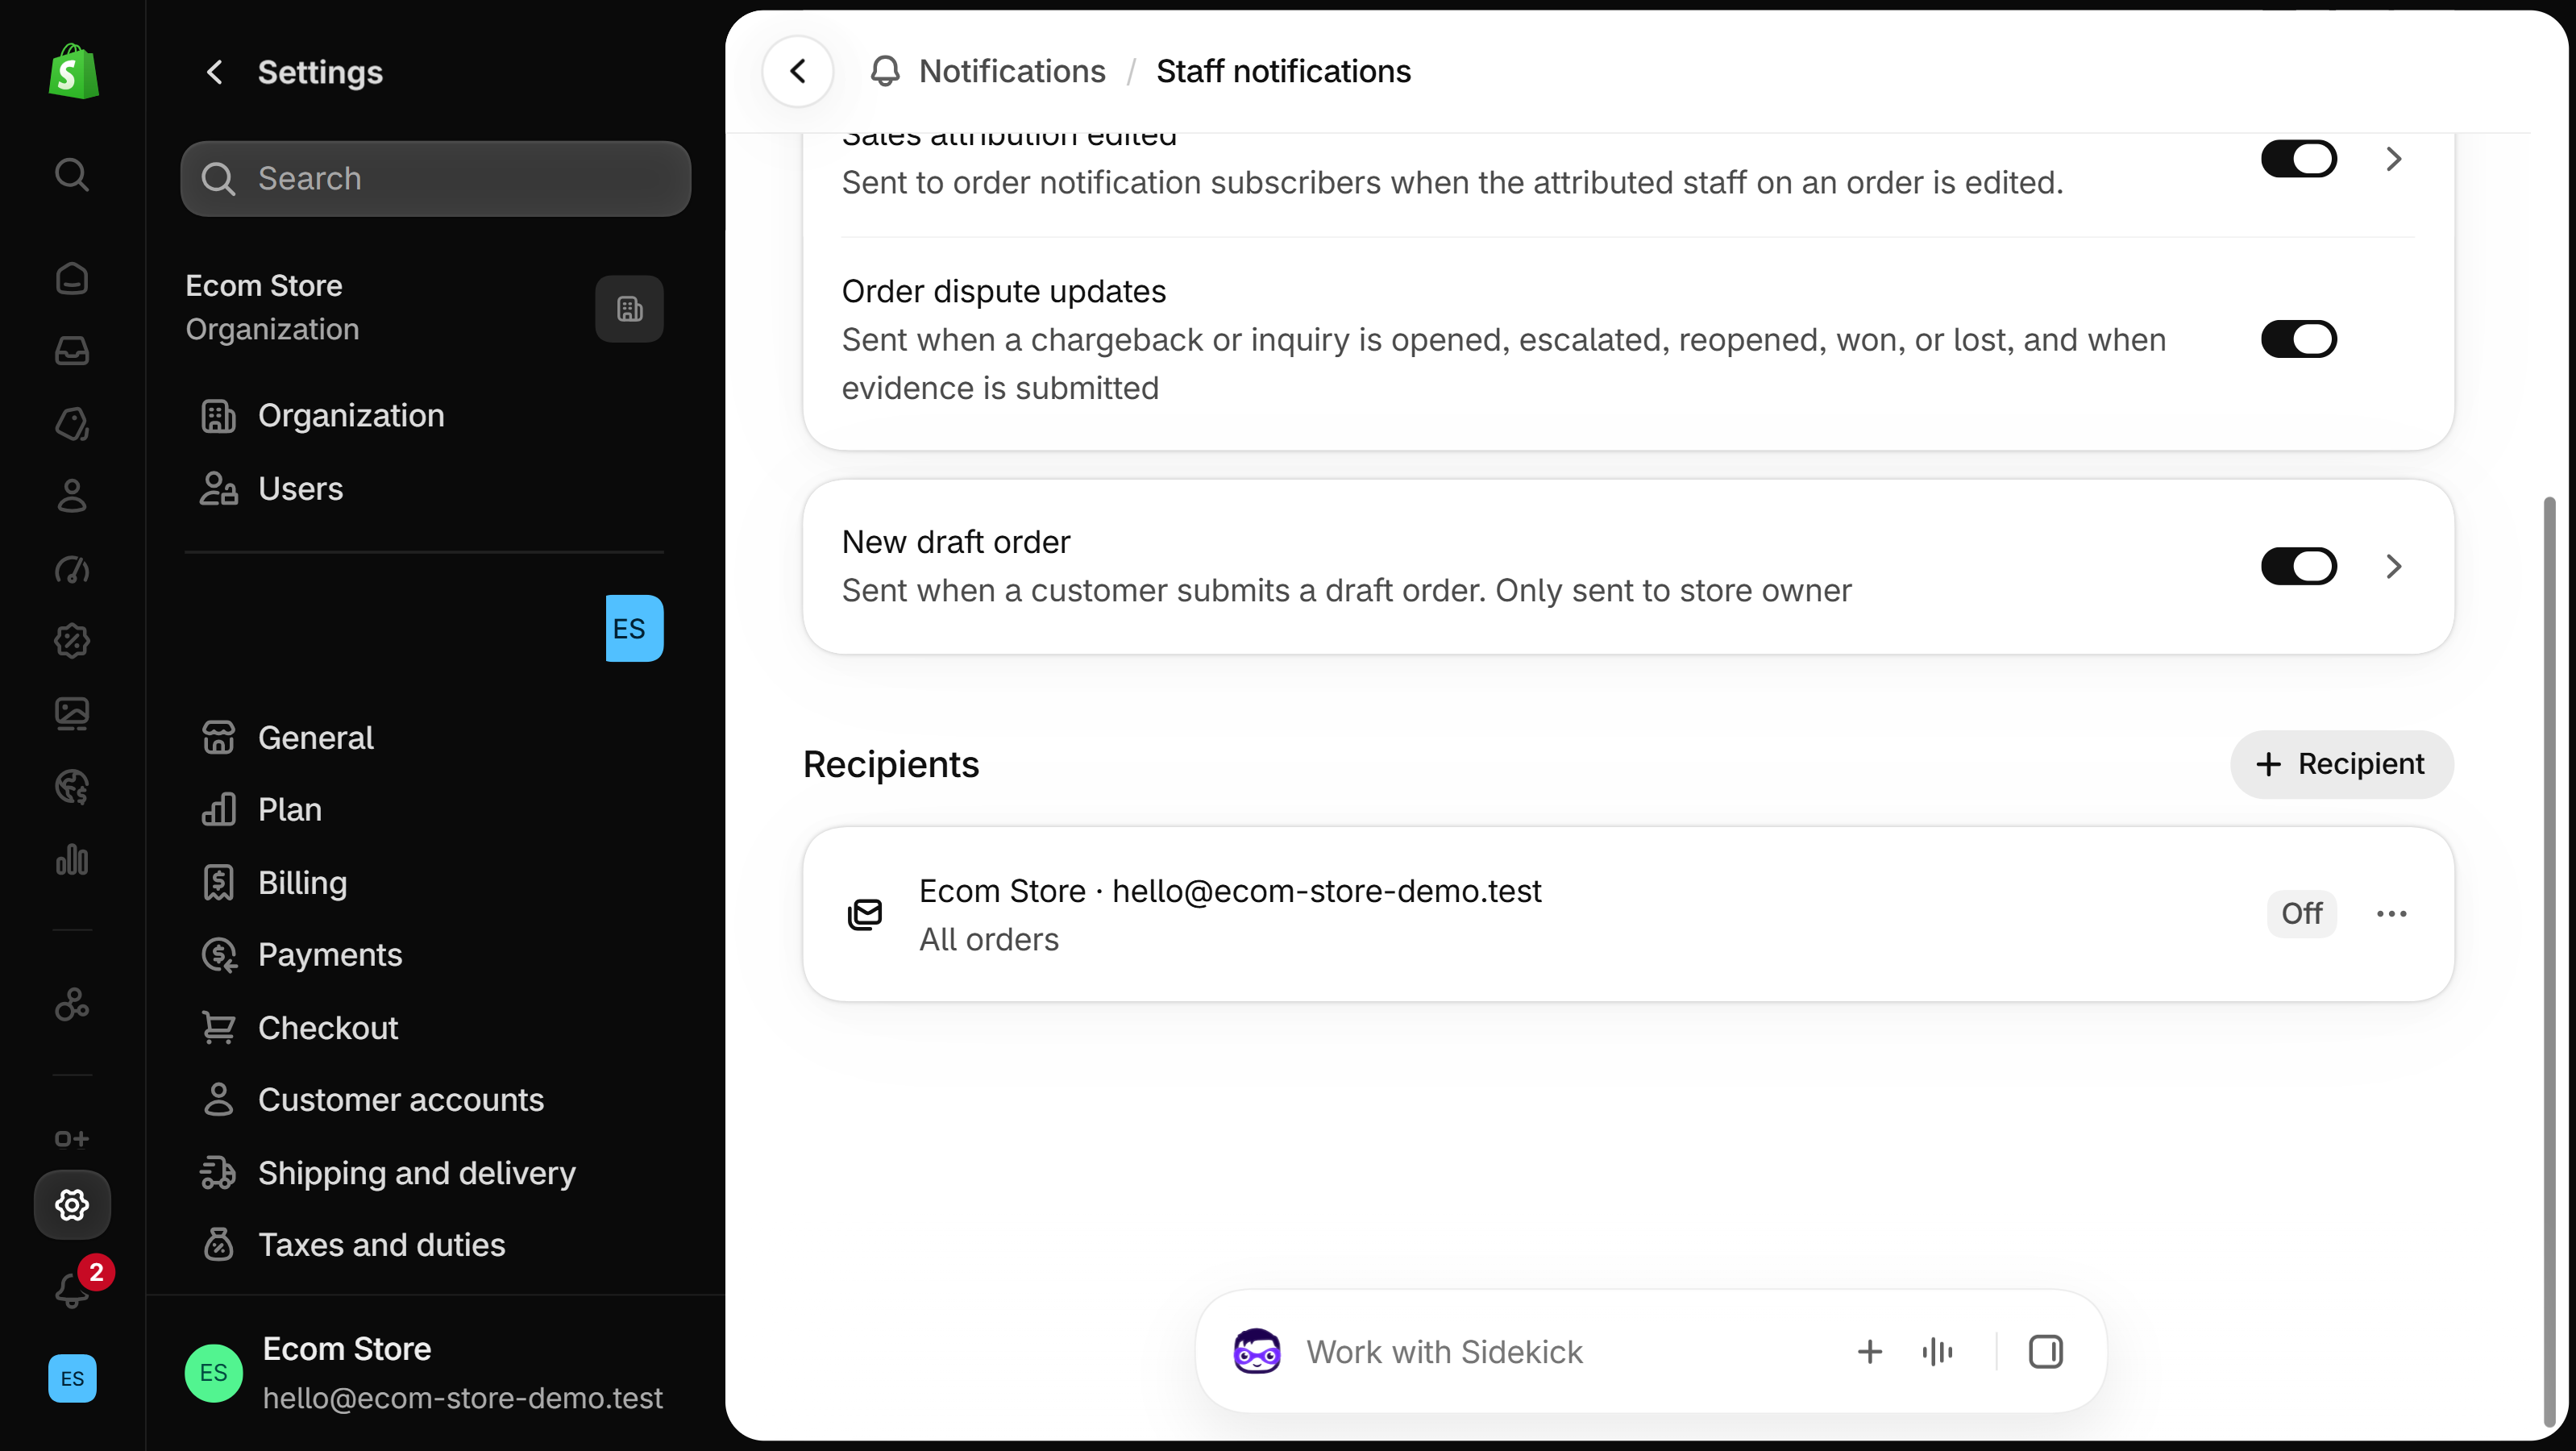Go back with Settings header arrow
The width and height of the screenshot is (2576, 1451).
click(x=214, y=72)
